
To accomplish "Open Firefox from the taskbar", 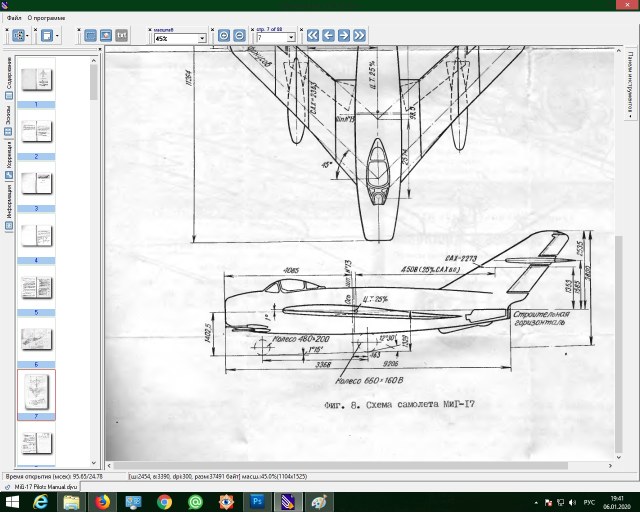I will pos(102,501).
